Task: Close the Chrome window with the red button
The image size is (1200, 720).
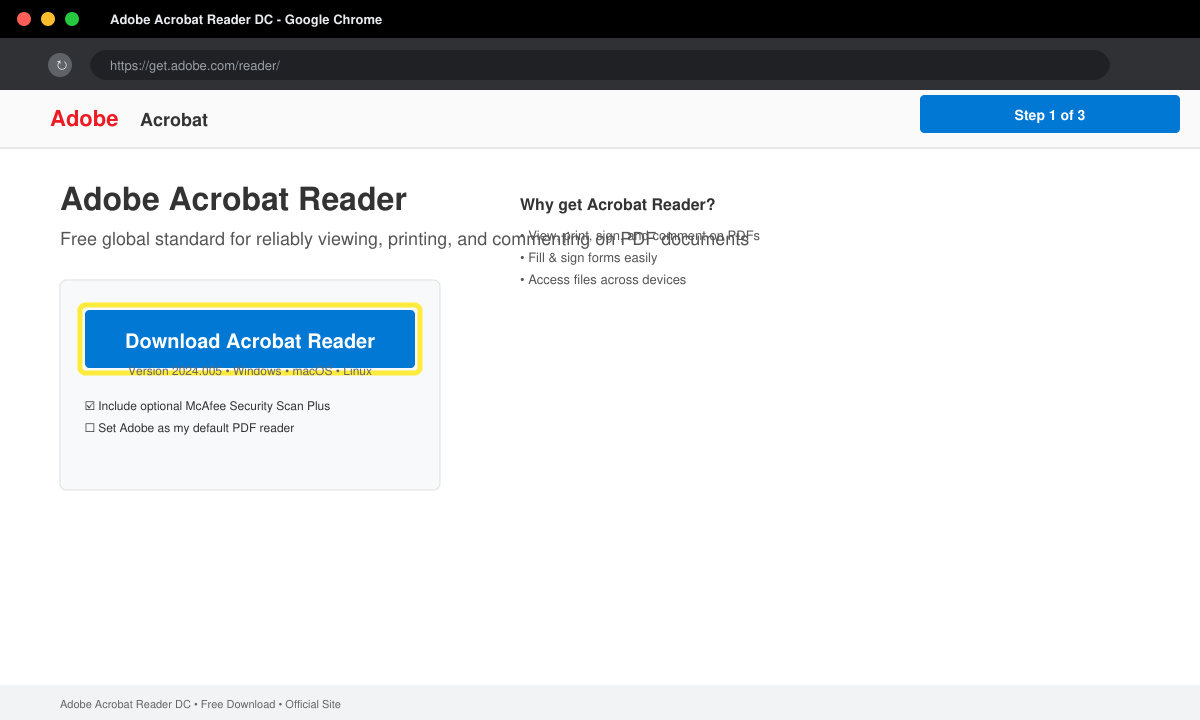Action: tap(24, 19)
